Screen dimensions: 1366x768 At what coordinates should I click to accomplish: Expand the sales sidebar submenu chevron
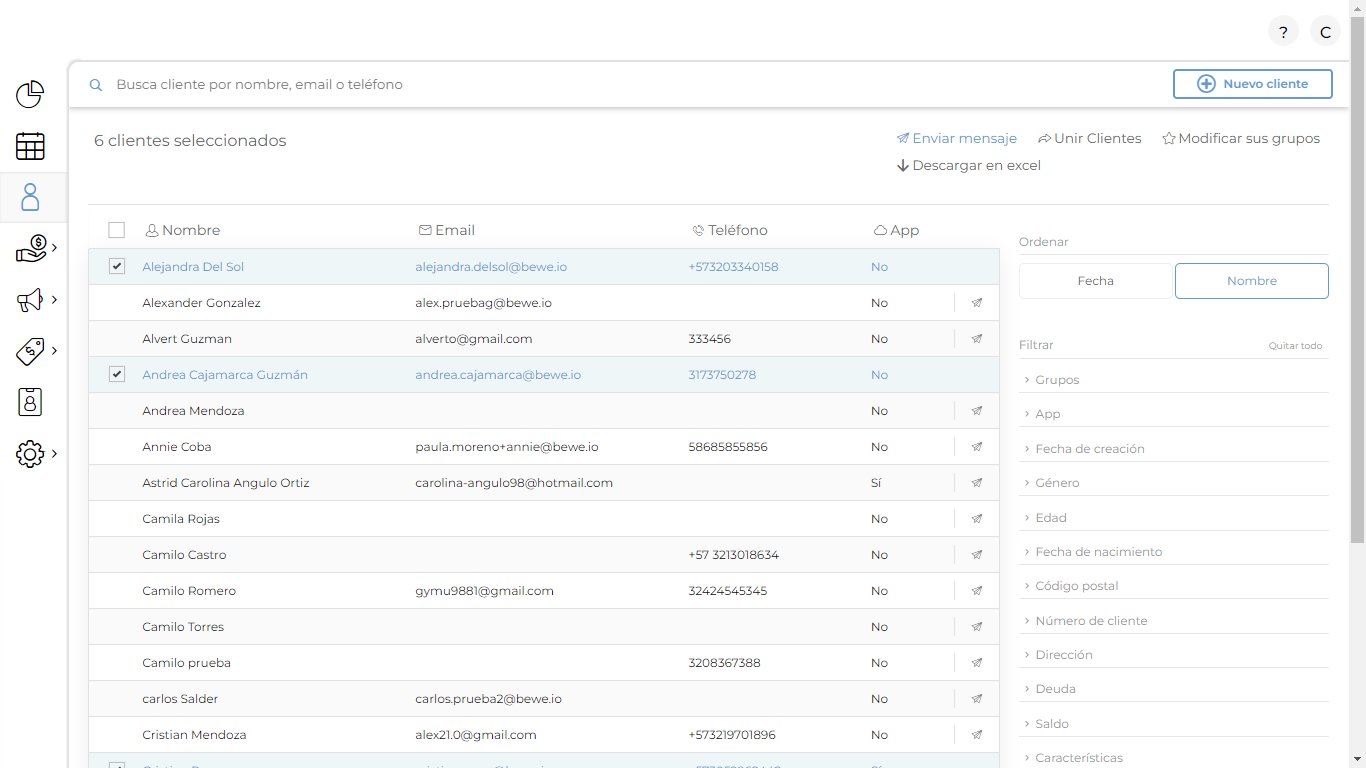tap(54, 248)
